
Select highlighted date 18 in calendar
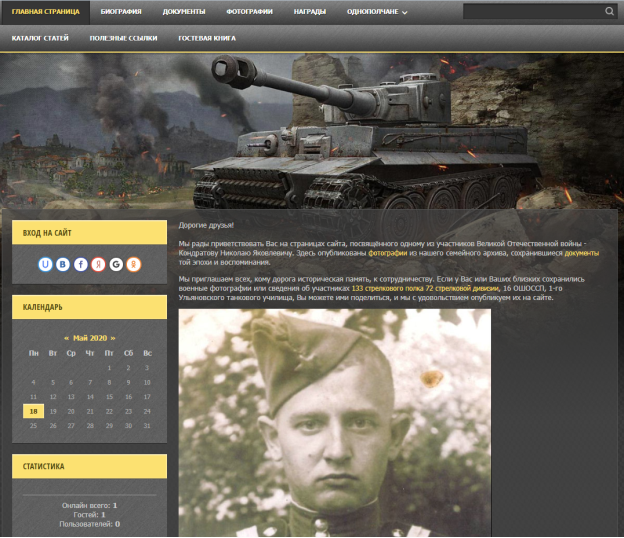click(33, 411)
